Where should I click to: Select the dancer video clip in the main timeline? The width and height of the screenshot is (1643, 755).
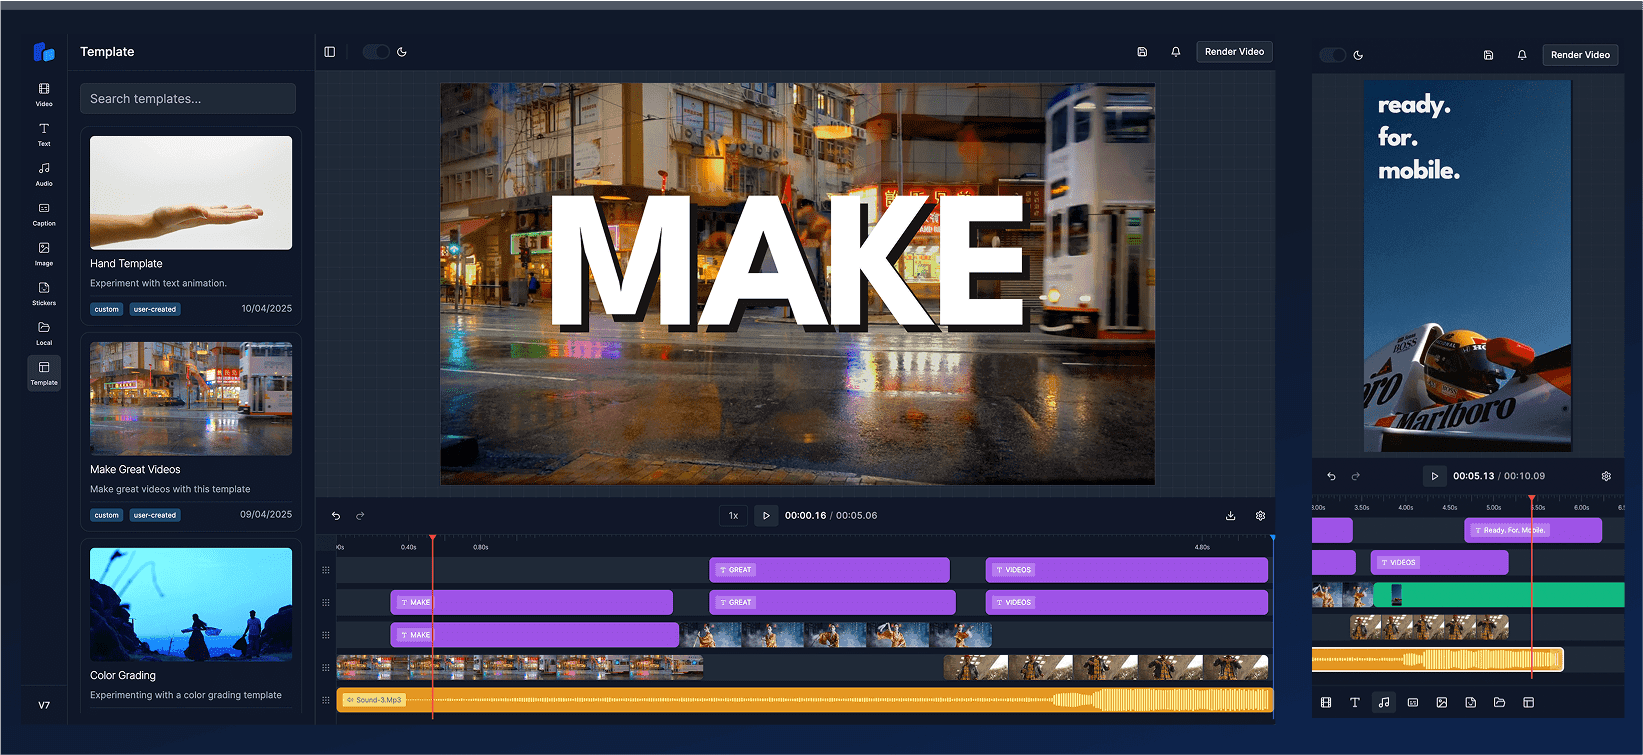coord(836,635)
